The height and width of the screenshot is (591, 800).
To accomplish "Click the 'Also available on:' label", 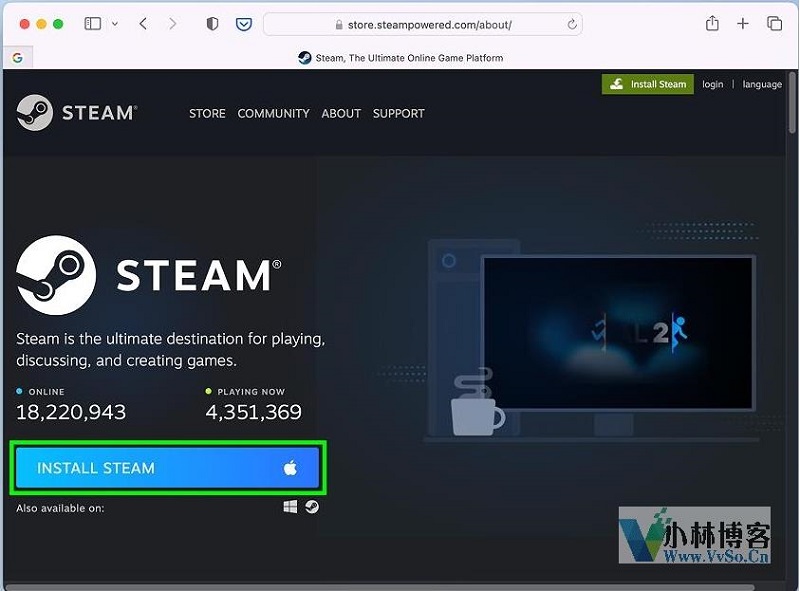I will [x=60, y=508].
